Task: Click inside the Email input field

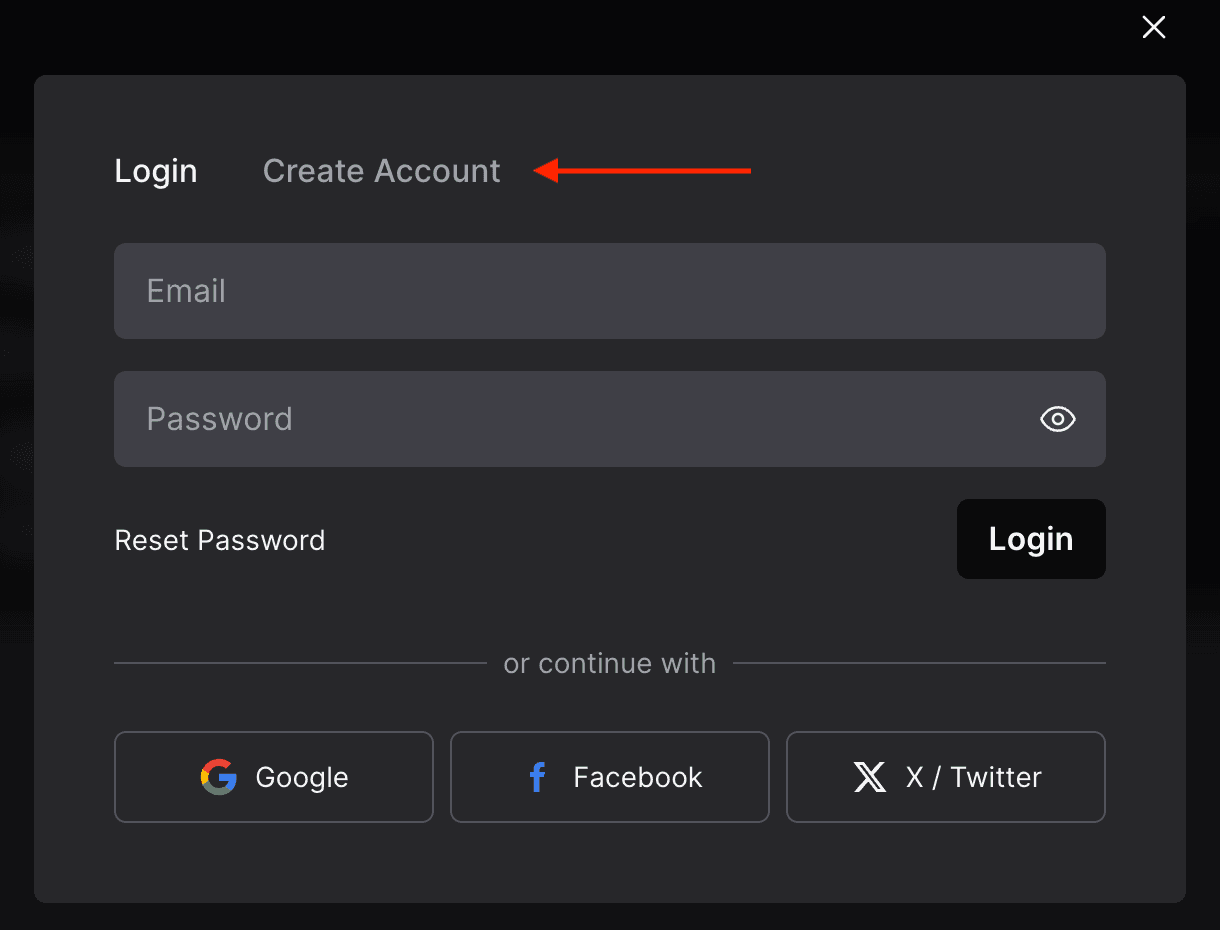Action: pos(610,291)
